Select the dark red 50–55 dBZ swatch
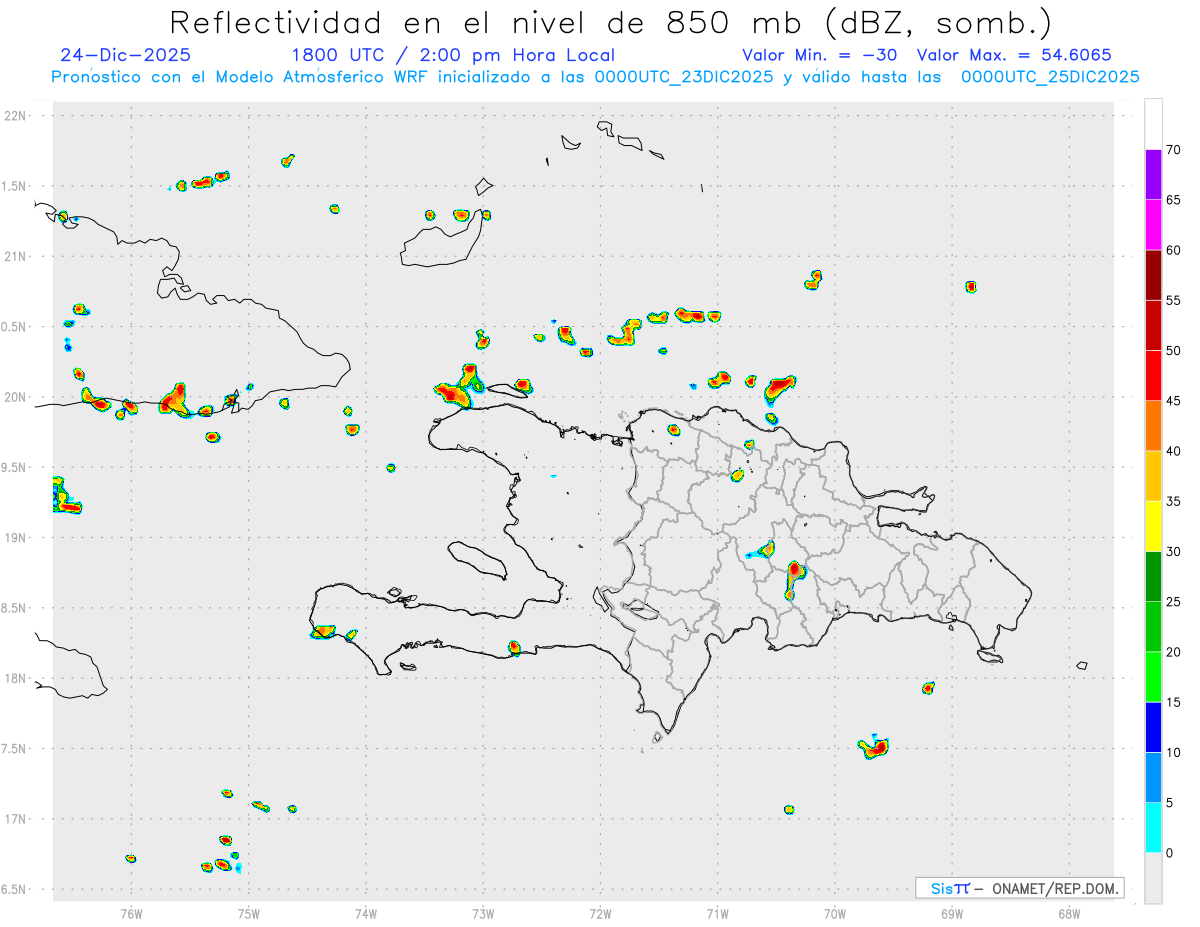Viewport: 1200px width, 927px height. pos(1153,325)
